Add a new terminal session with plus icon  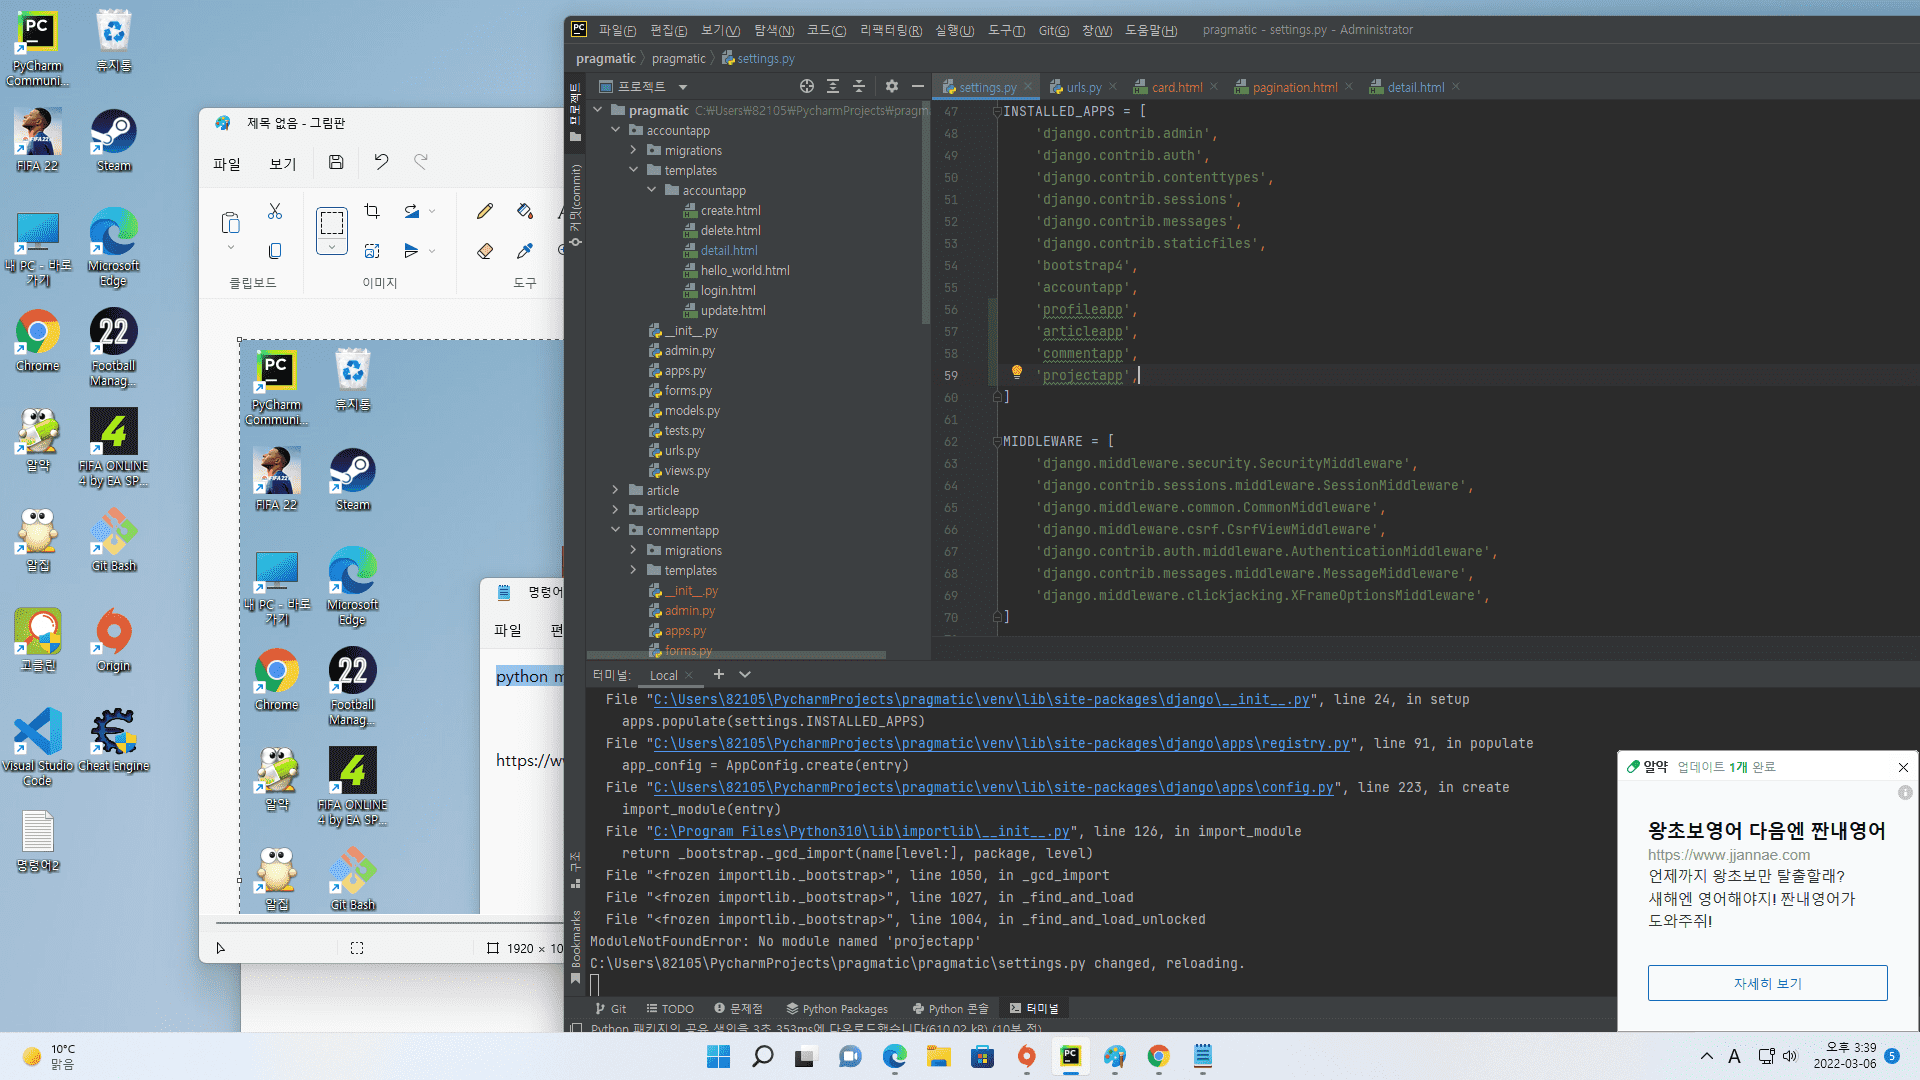point(719,675)
